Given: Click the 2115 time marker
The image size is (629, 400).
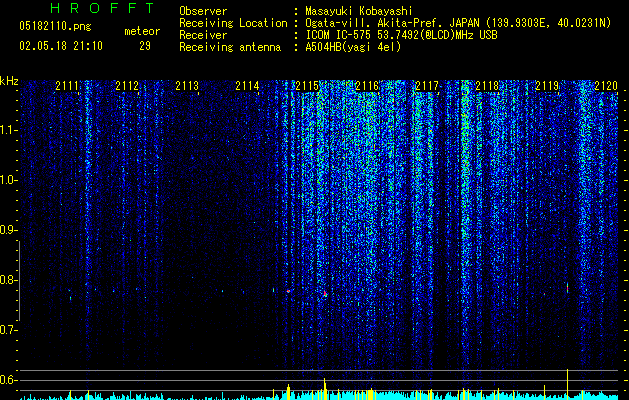Looking at the screenshot, I should pyautogui.click(x=307, y=86).
